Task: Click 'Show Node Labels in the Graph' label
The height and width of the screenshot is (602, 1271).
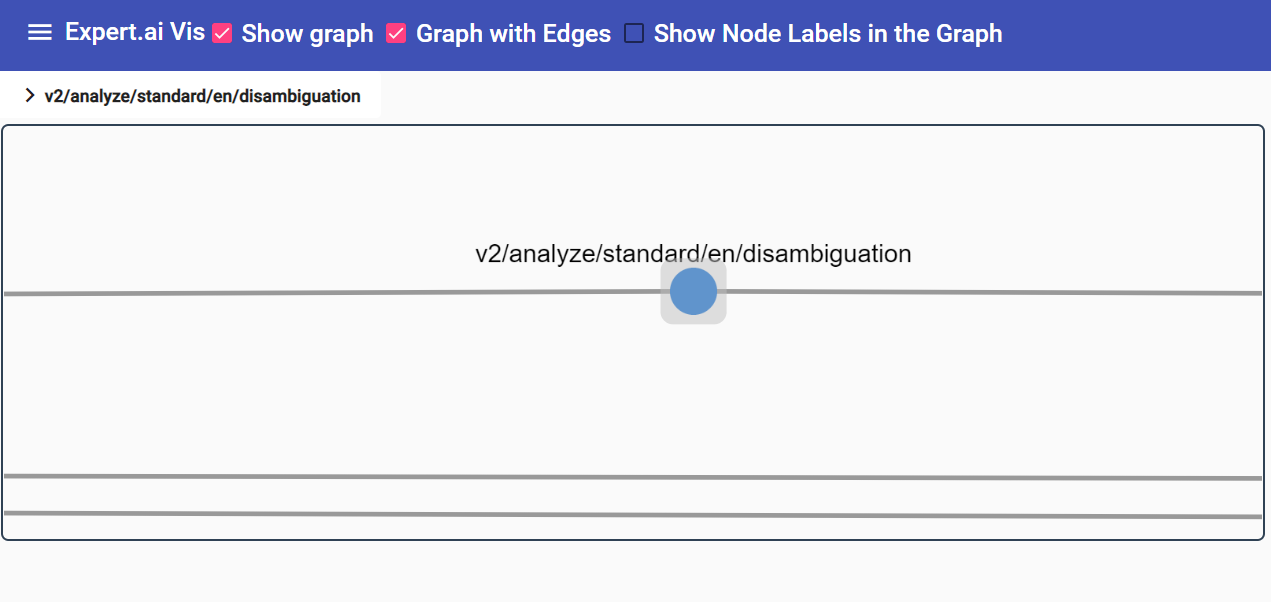Action: (x=828, y=34)
